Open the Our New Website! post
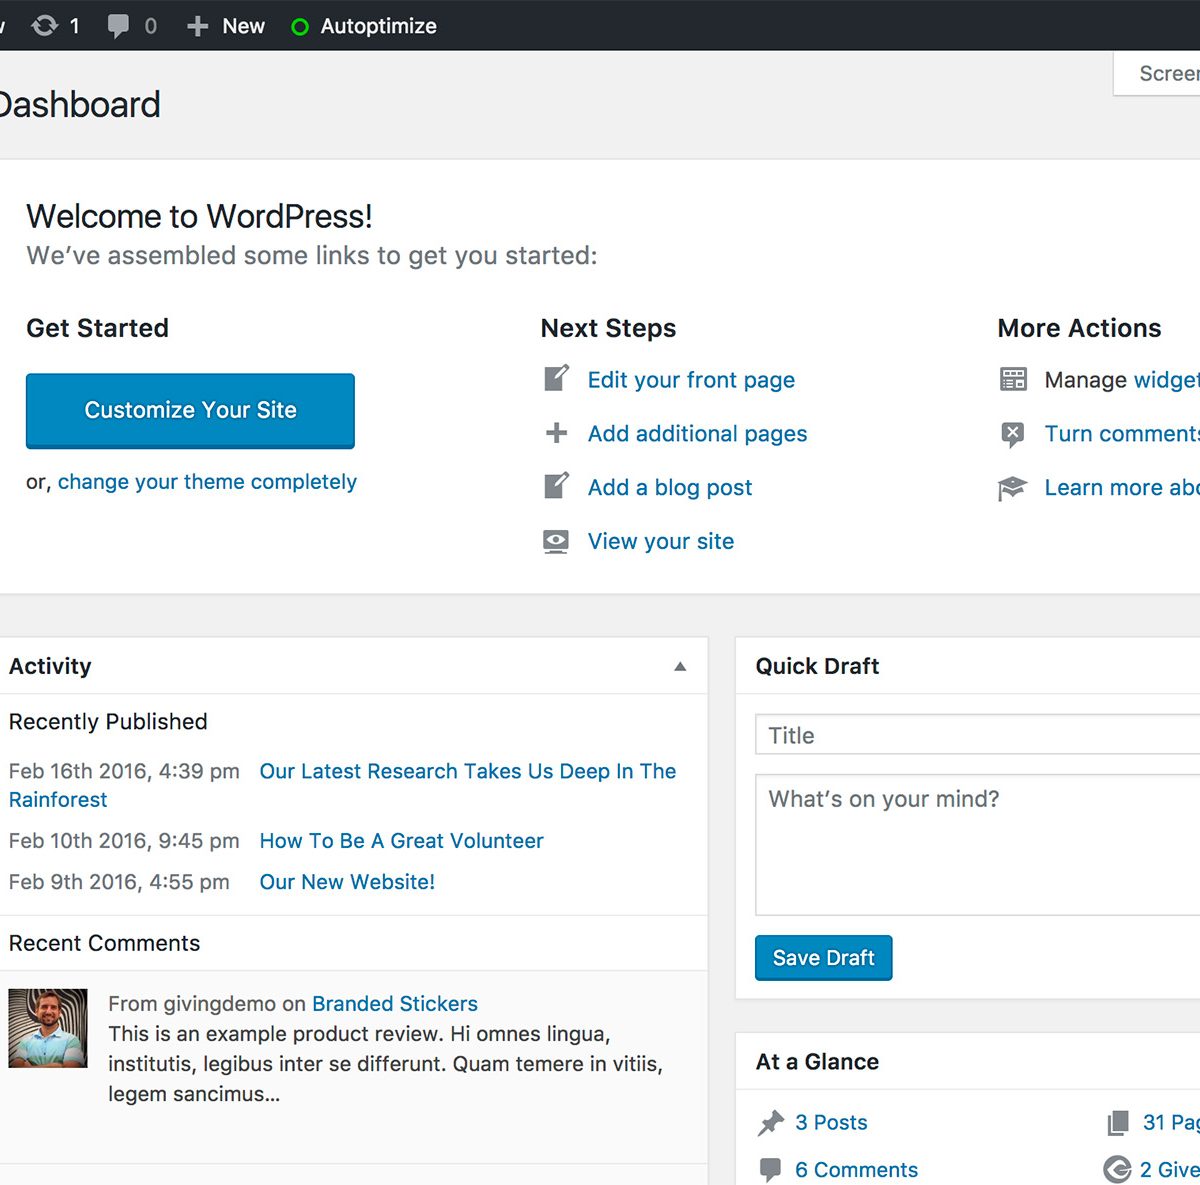1200x1185 pixels. point(347,882)
